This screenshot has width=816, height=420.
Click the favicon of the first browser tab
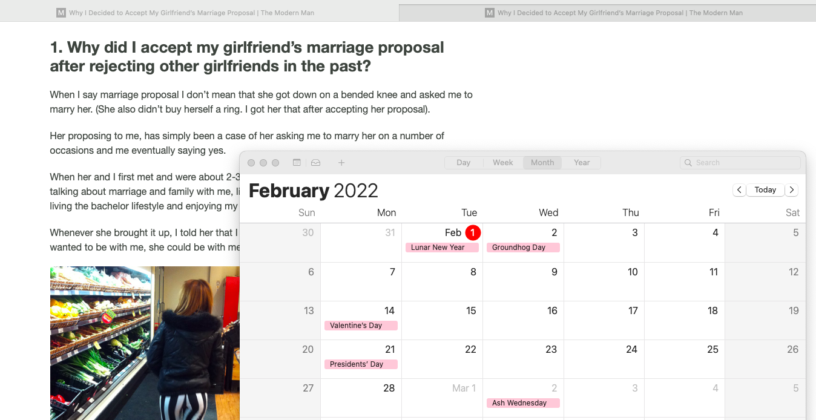pyautogui.click(x=62, y=13)
